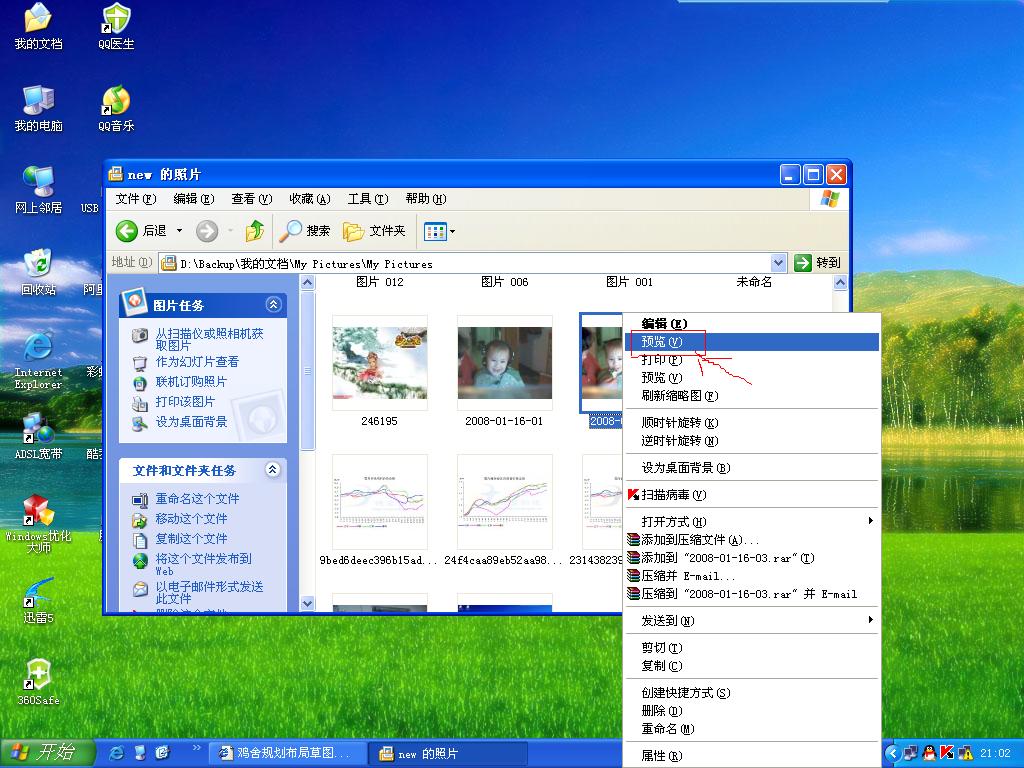This screenshot has height=768, width=1024.
Task: Click the 转到 go button
Action: tap(817, 263)
